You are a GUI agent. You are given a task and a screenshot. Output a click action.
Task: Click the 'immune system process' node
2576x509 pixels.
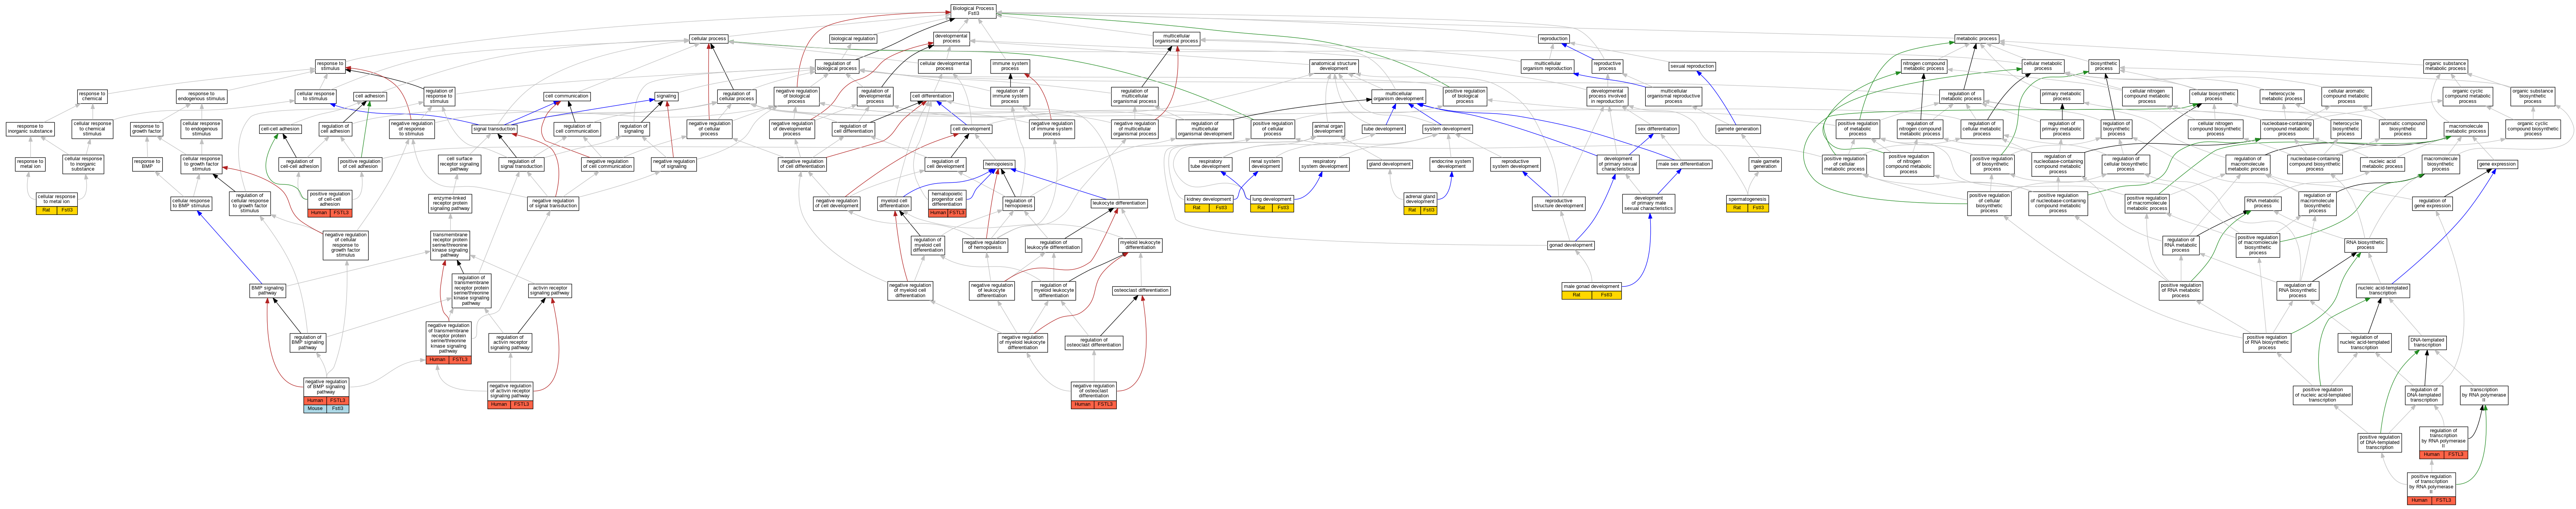[1010, 66]
